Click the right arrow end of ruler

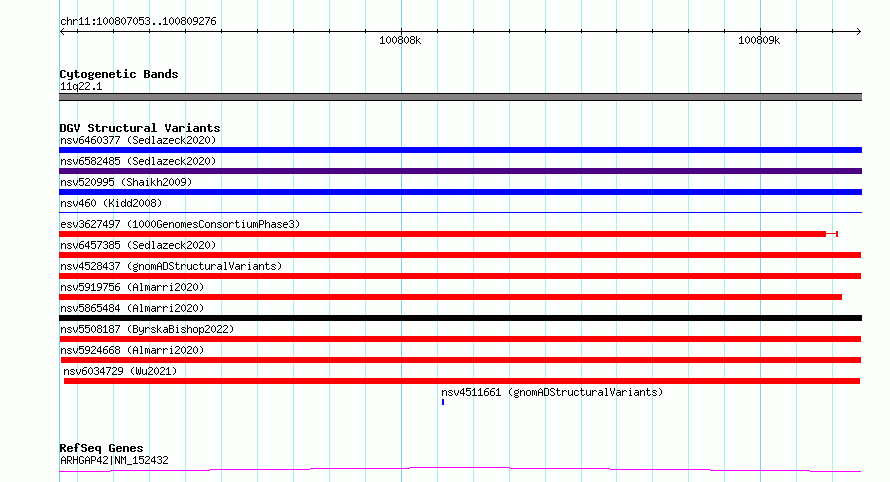[859, 32]
